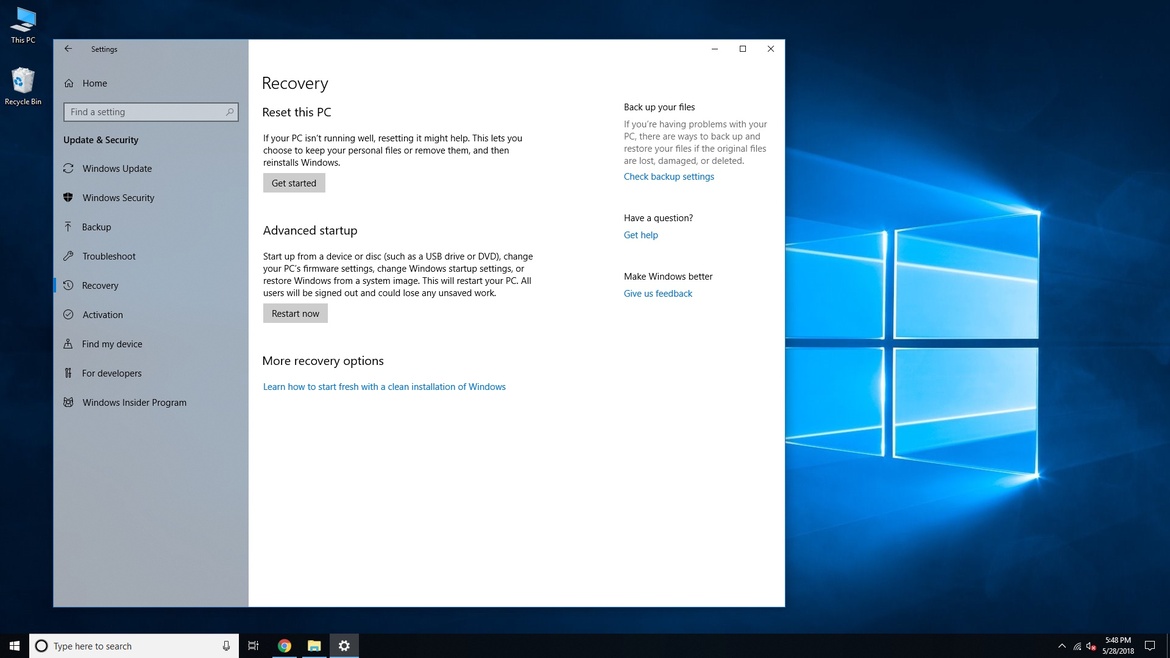Select Recovery in the sidebar
Viewport: 1170px width, 658px height.
coord(100,285)
